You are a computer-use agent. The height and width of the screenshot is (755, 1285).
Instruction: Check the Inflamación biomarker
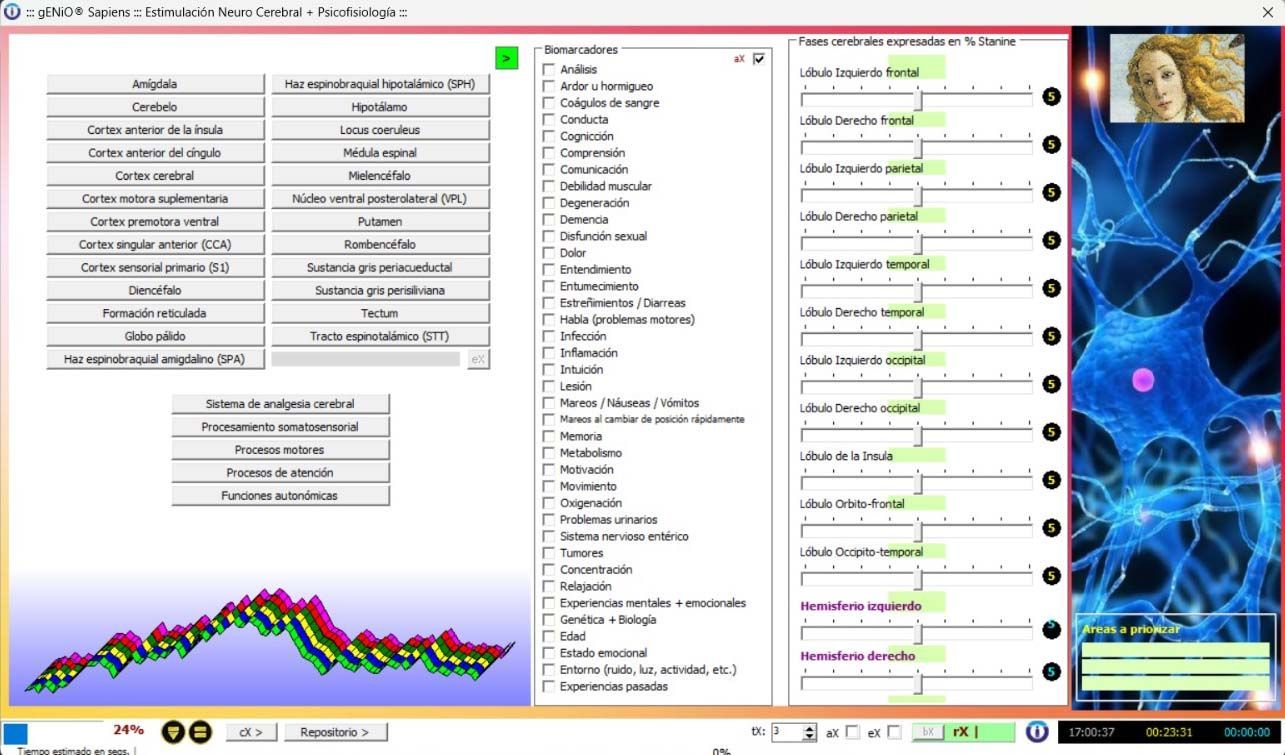point(549,353)
